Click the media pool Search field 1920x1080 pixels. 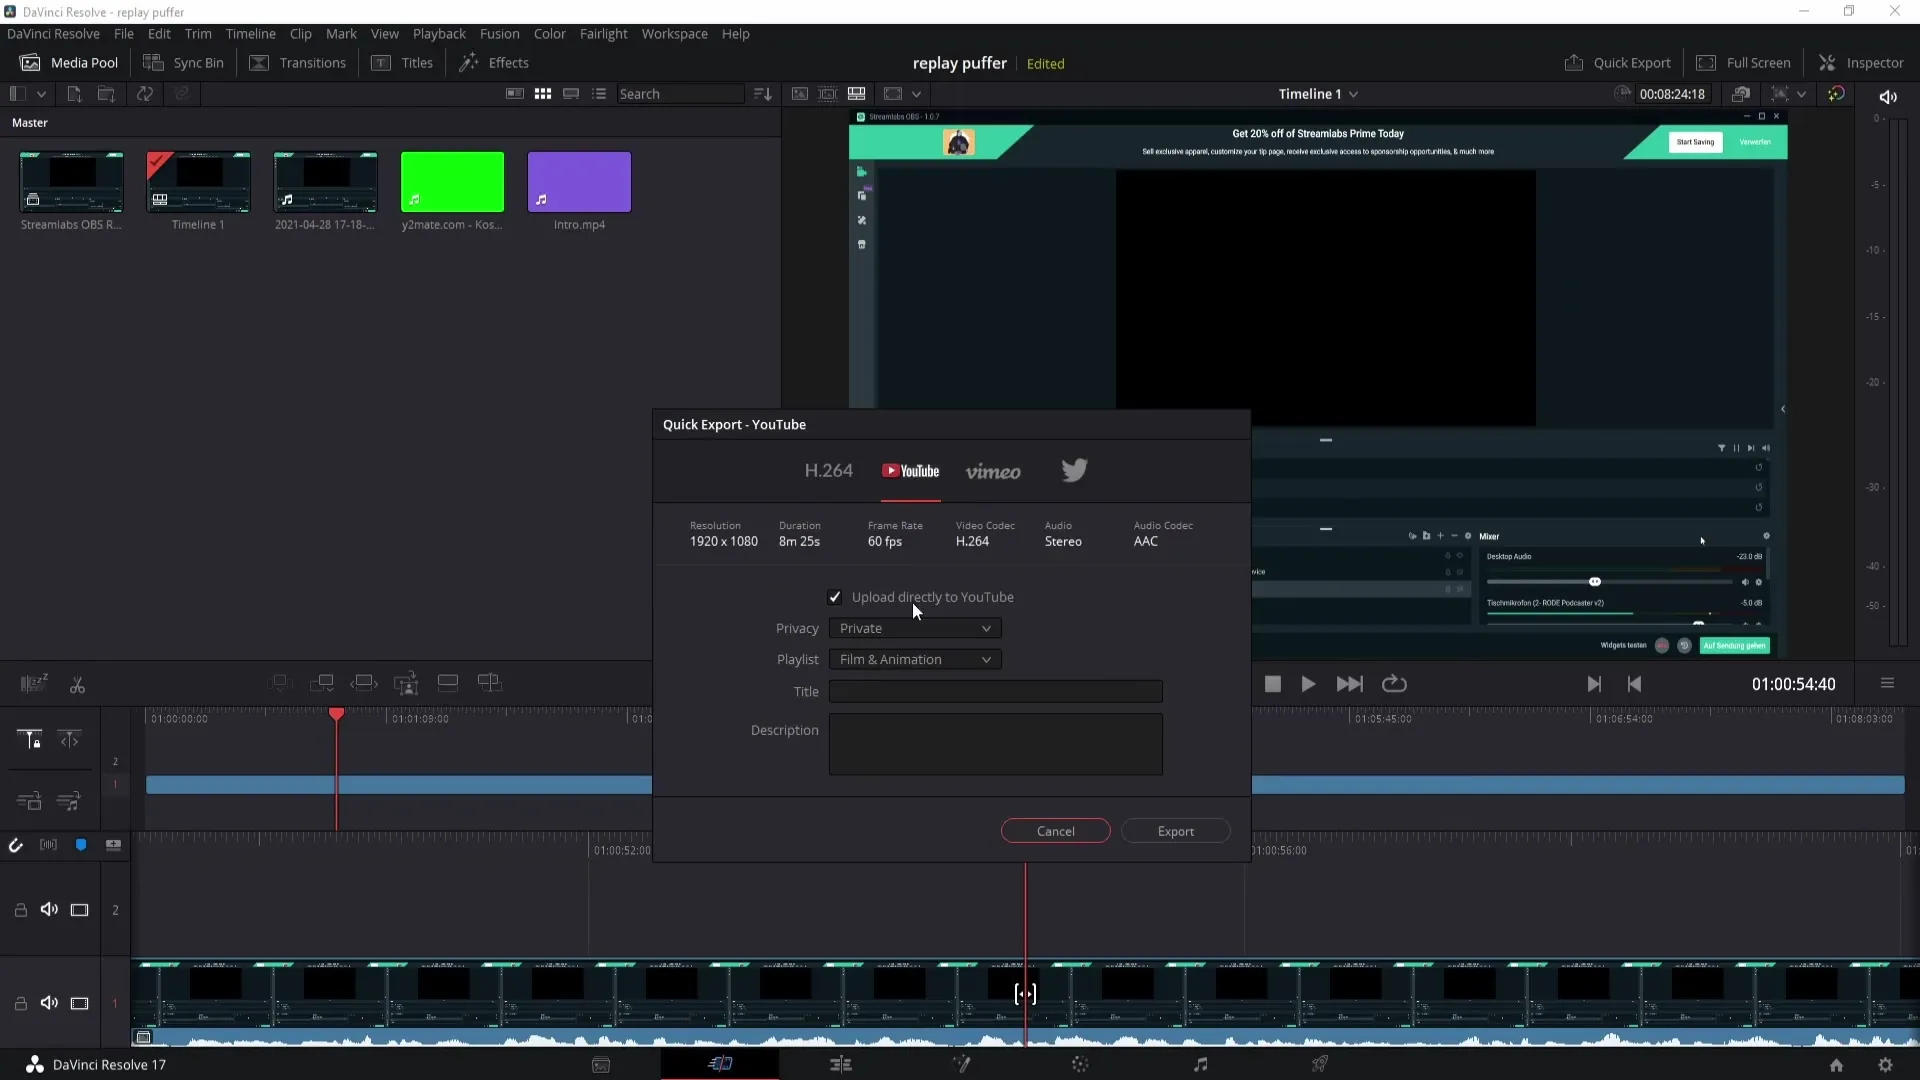tap(680, 93)
